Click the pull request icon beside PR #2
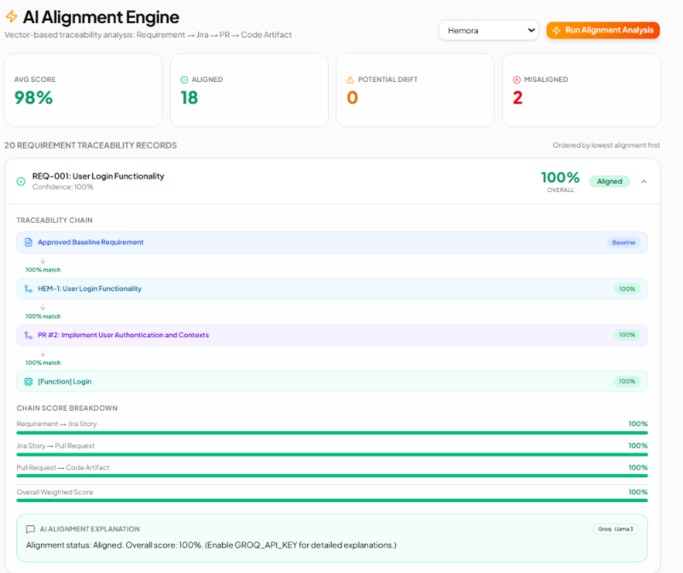The image size is (683, 573). tap(28, 335)
